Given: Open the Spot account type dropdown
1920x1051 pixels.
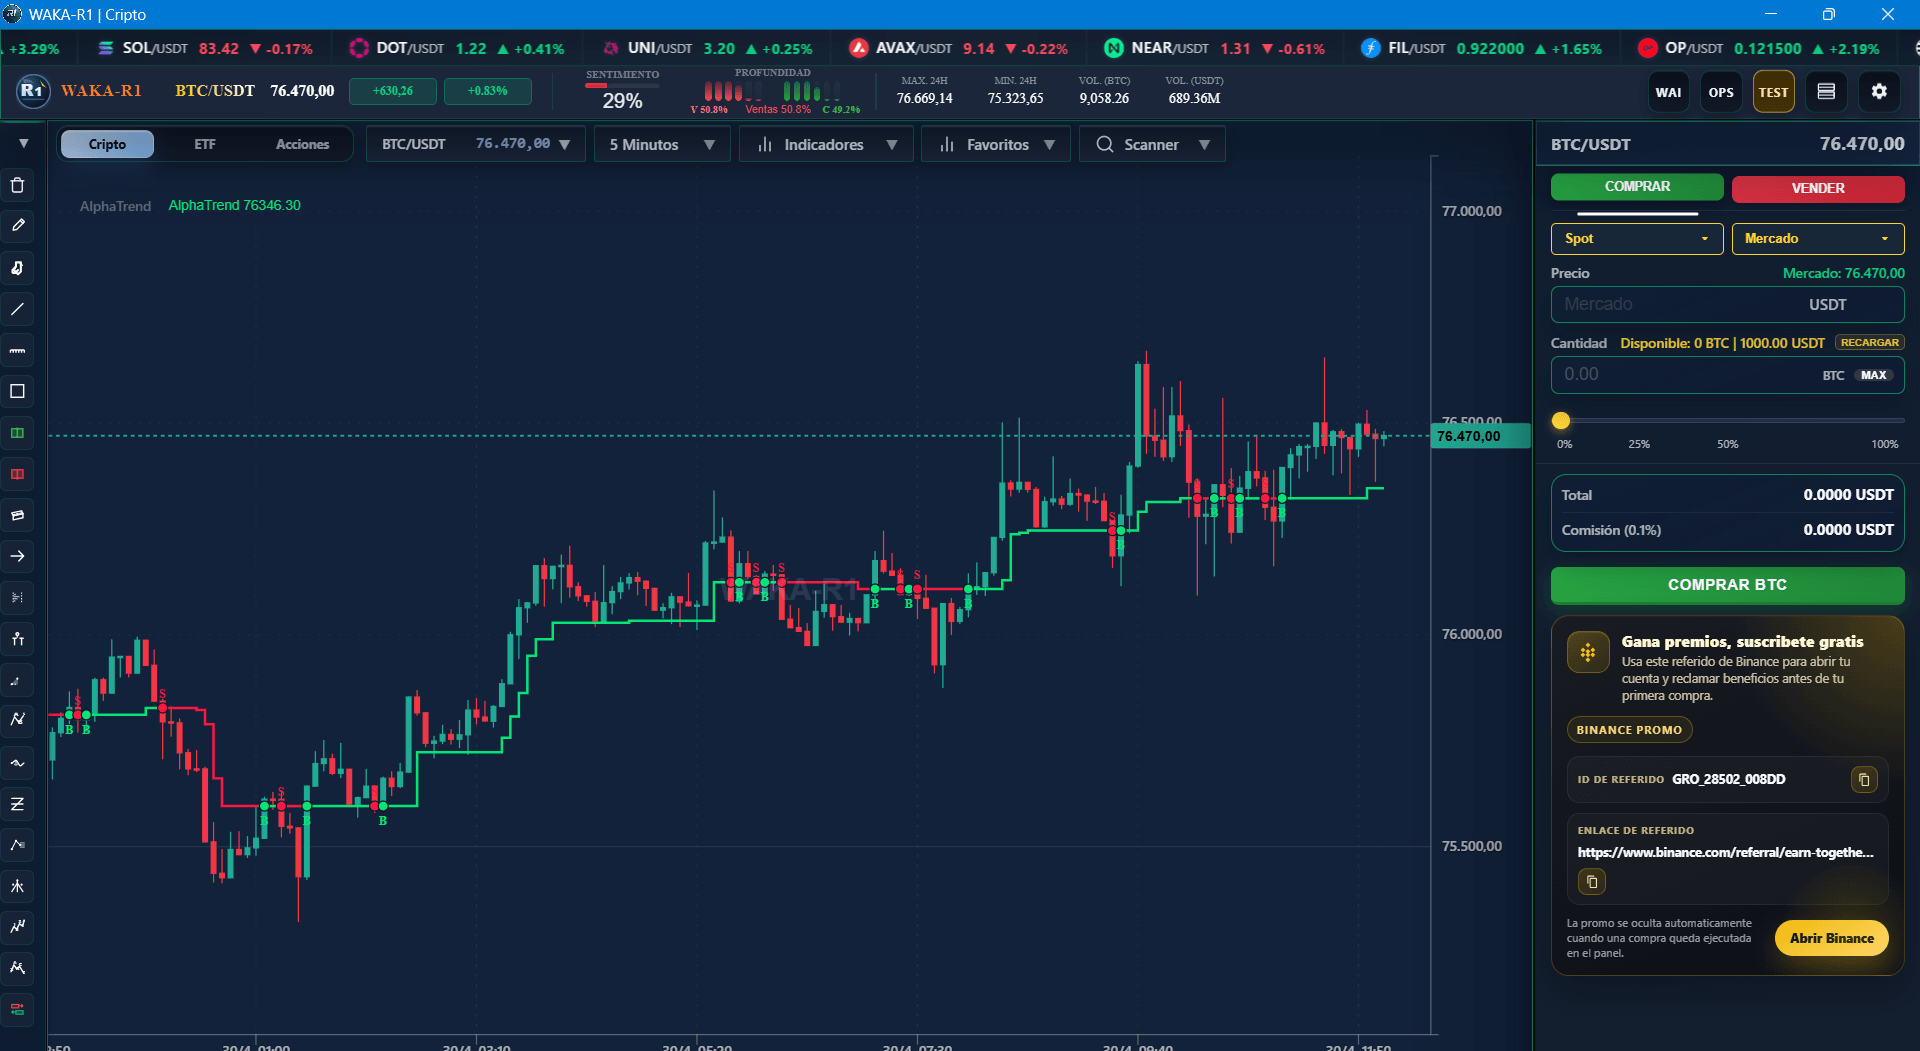Looking at the screenshot, I should point(1637,239).
